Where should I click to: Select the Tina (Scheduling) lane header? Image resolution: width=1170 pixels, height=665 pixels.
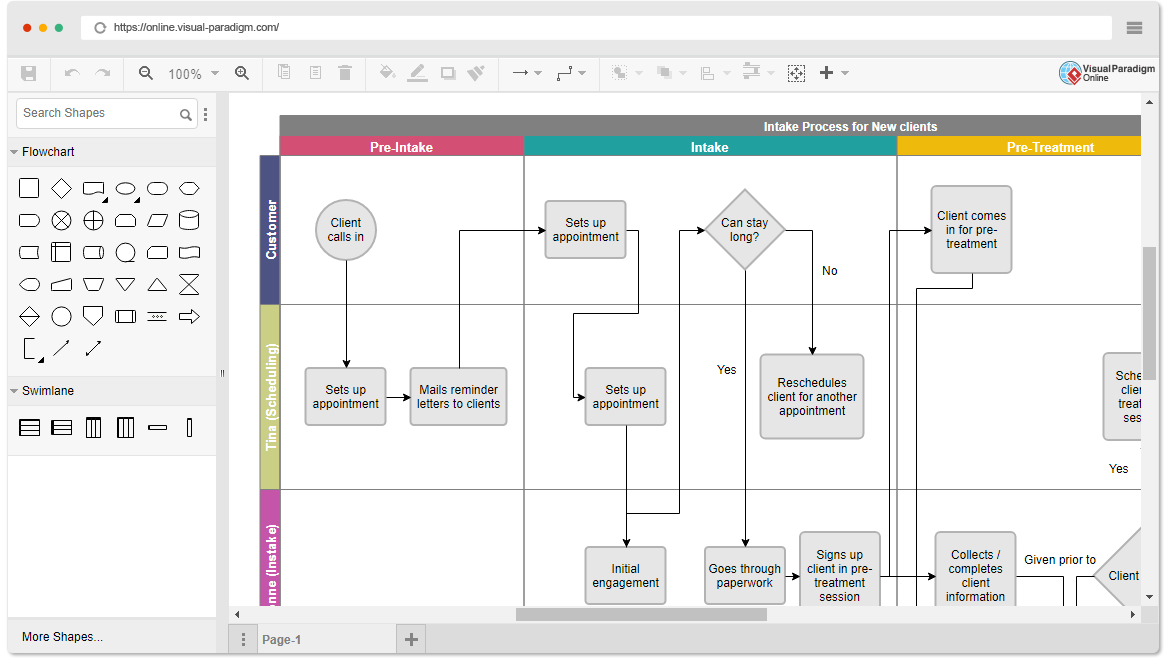click(x=270, y=397)
